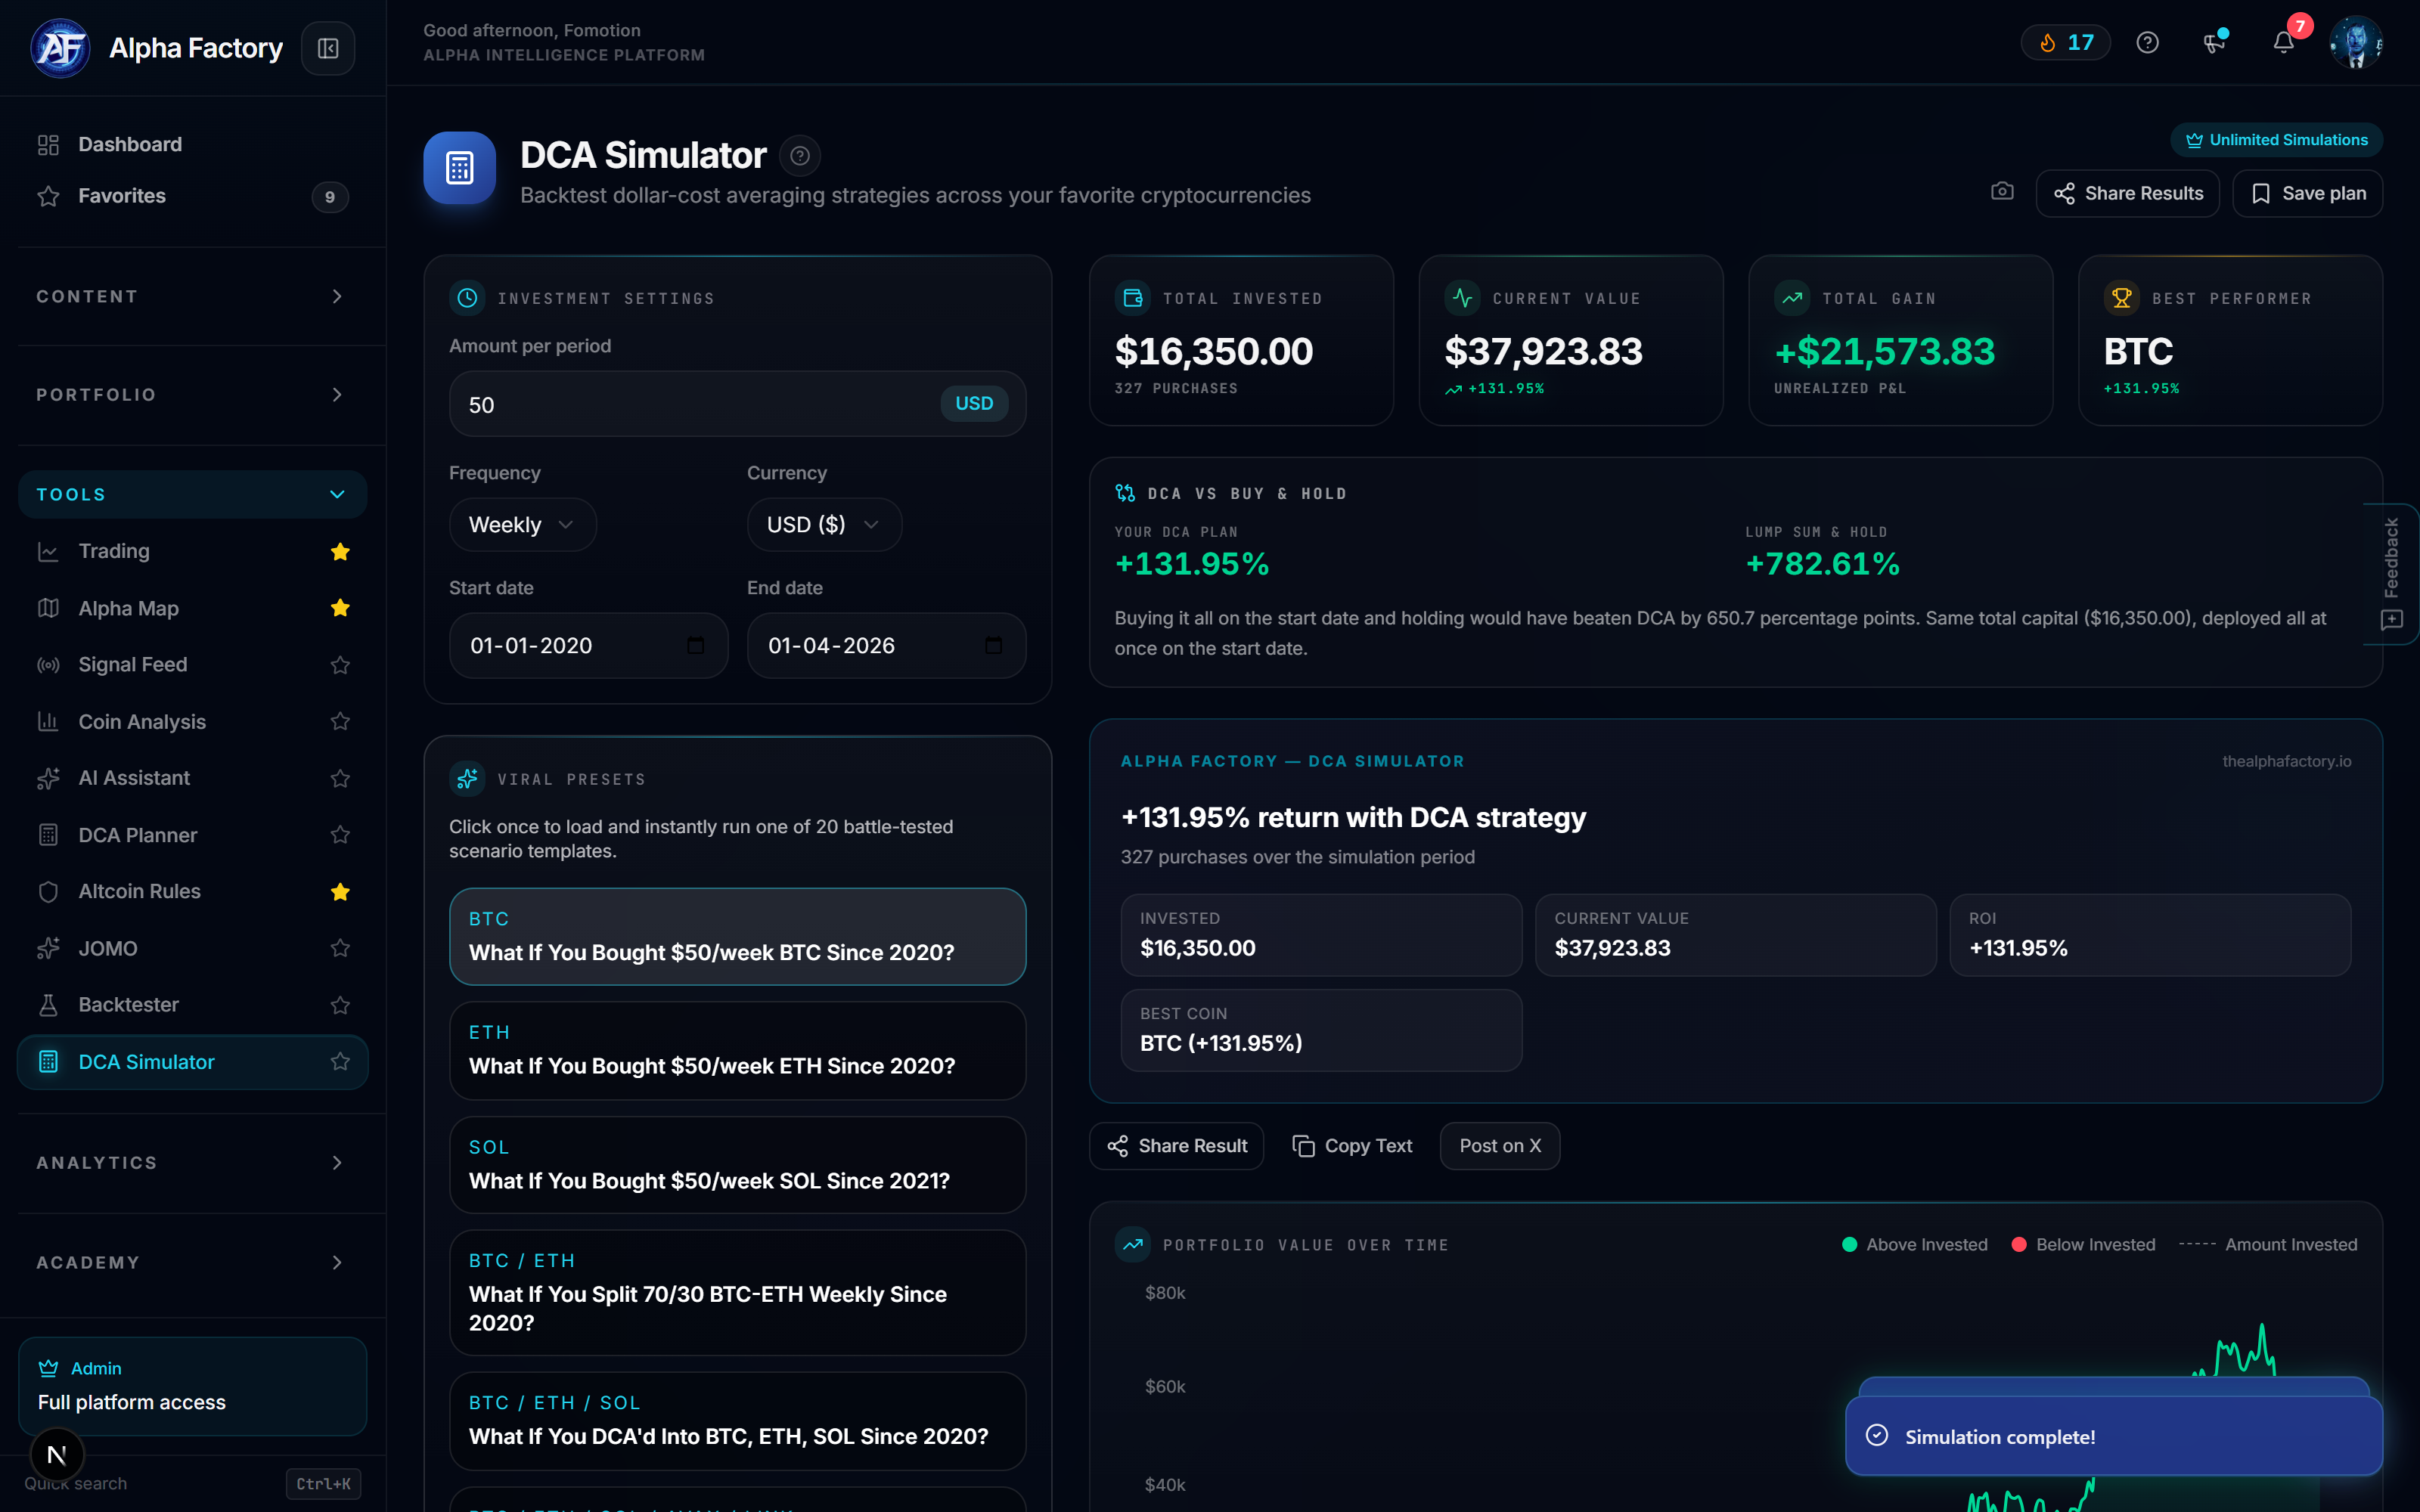The height and width of the screenshot is (1512, 2420).
Task: Click the DCA Simulator info help icon
Action: 800,156
